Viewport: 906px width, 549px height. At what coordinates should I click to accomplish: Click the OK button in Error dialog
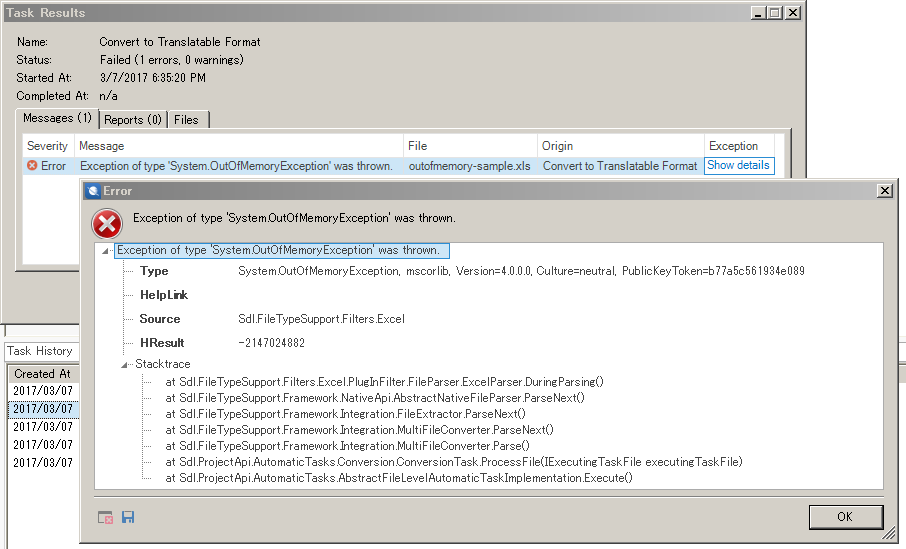point(845,517)
